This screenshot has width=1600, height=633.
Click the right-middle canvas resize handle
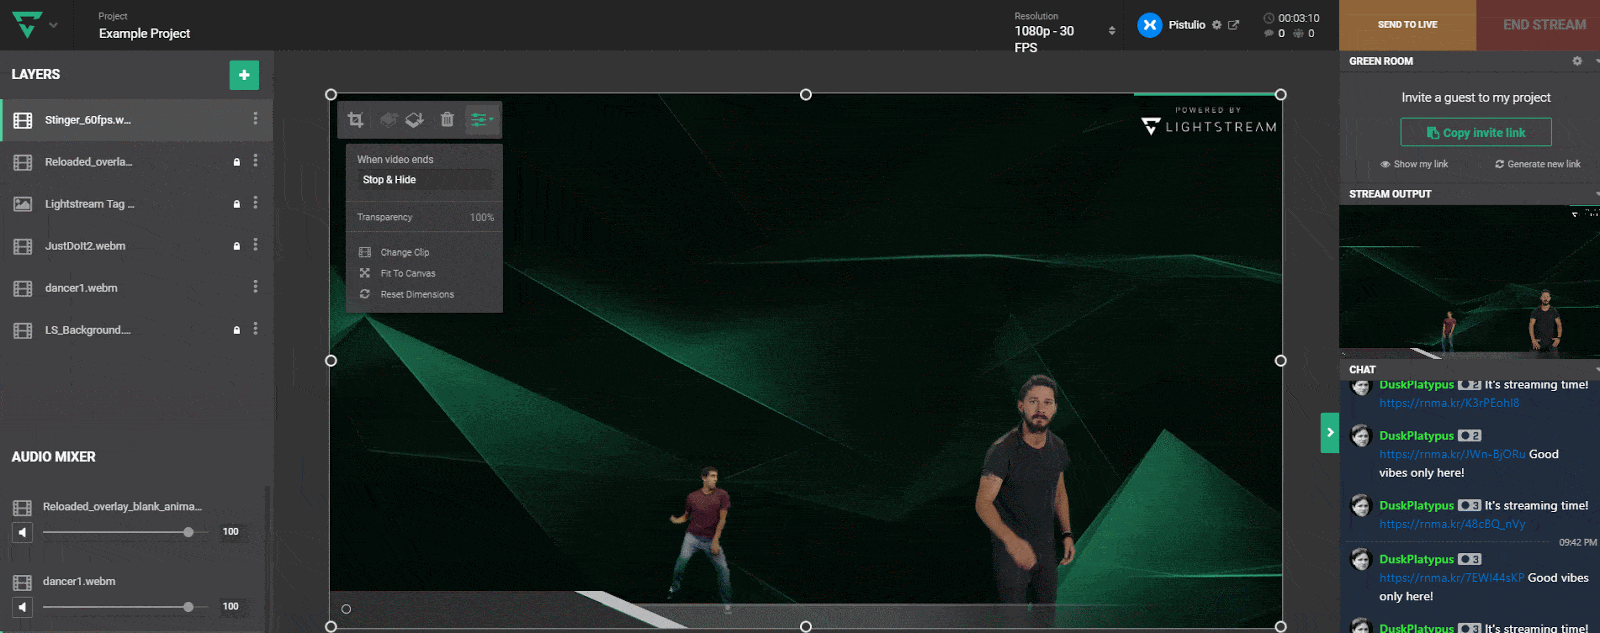pyautogui.click(x=1281, y=361)
